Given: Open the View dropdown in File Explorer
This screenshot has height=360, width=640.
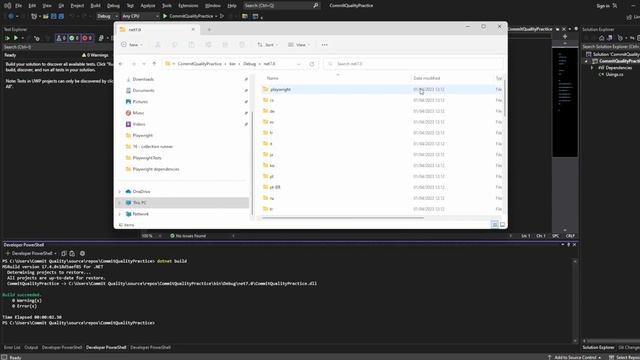Looking at the screenshot, I should coord(299,45).
